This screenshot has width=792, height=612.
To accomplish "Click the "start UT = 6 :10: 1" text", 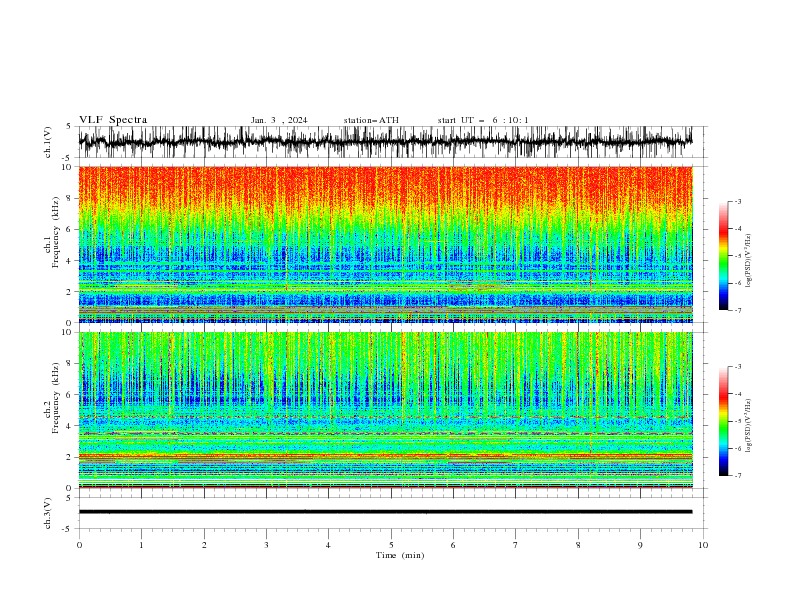I will point(483,120).
